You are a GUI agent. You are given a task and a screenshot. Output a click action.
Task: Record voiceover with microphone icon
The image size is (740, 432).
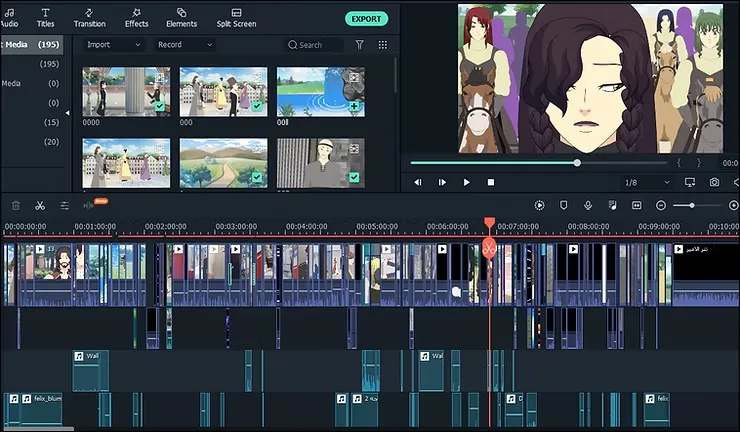click(x=588, y=205)
